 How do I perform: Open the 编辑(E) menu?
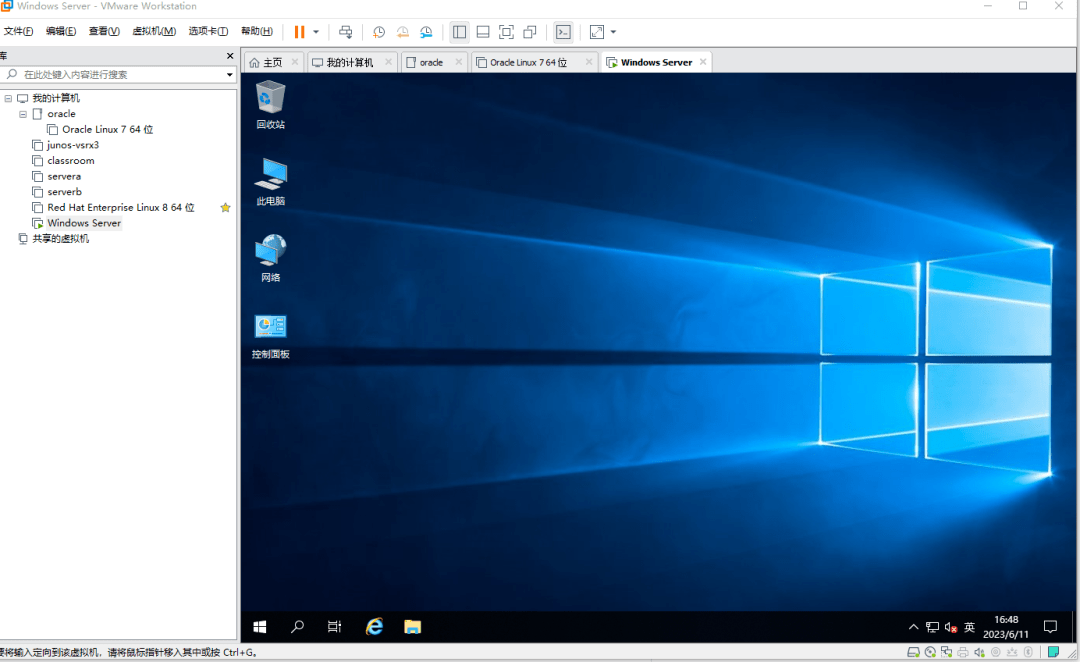[61, 31]
